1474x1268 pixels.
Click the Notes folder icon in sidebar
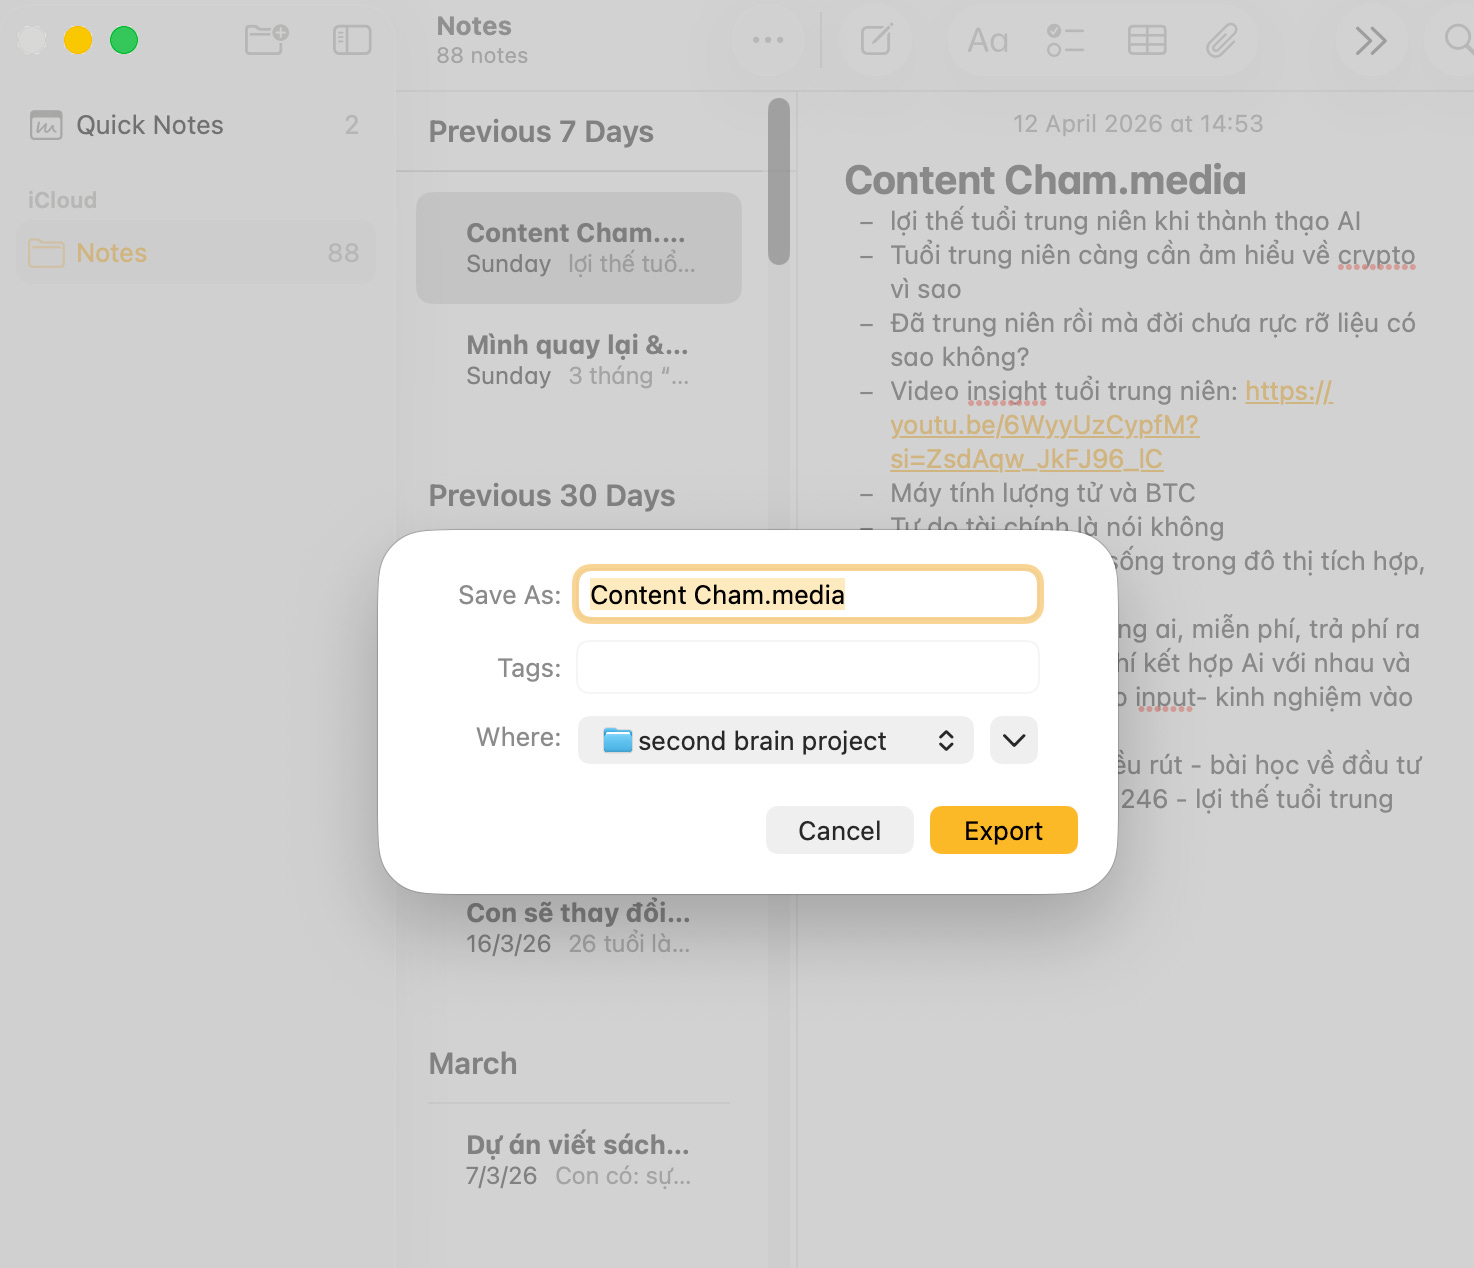coord(46,253)
